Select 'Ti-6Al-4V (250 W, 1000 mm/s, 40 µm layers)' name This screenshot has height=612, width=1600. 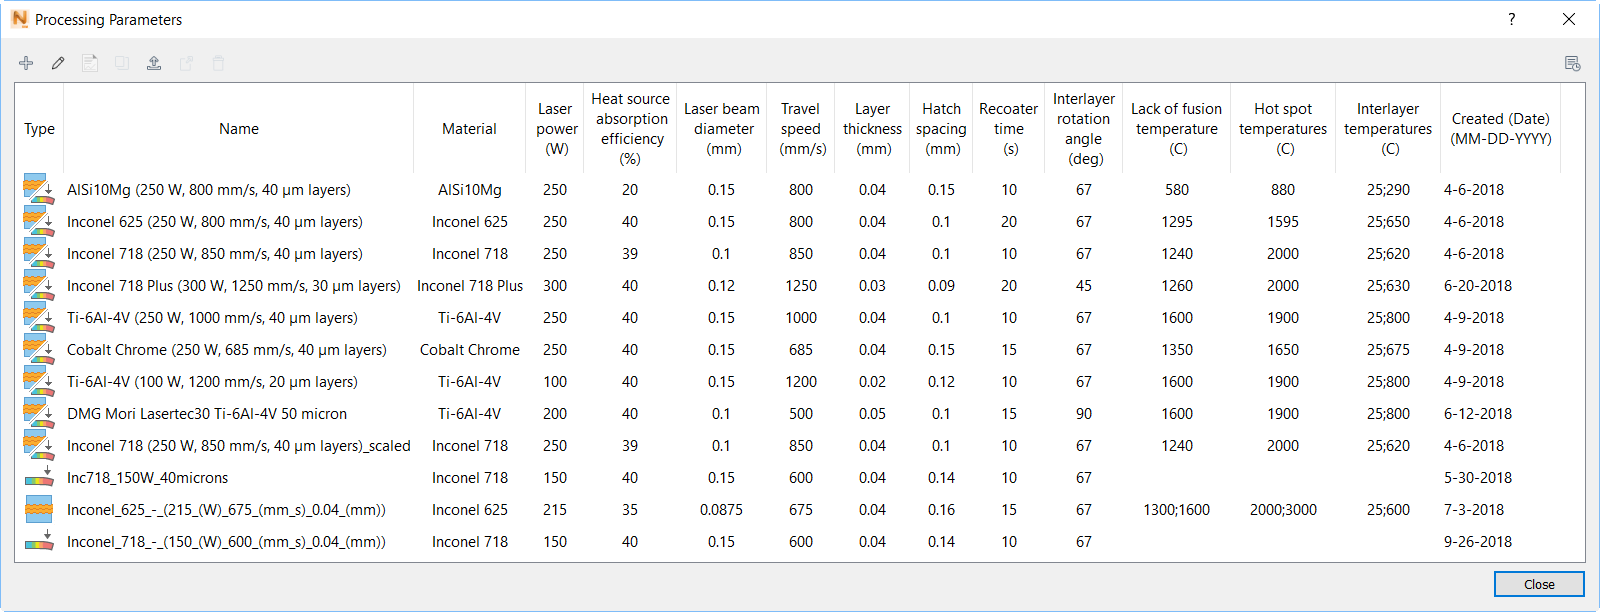(212, 317)
